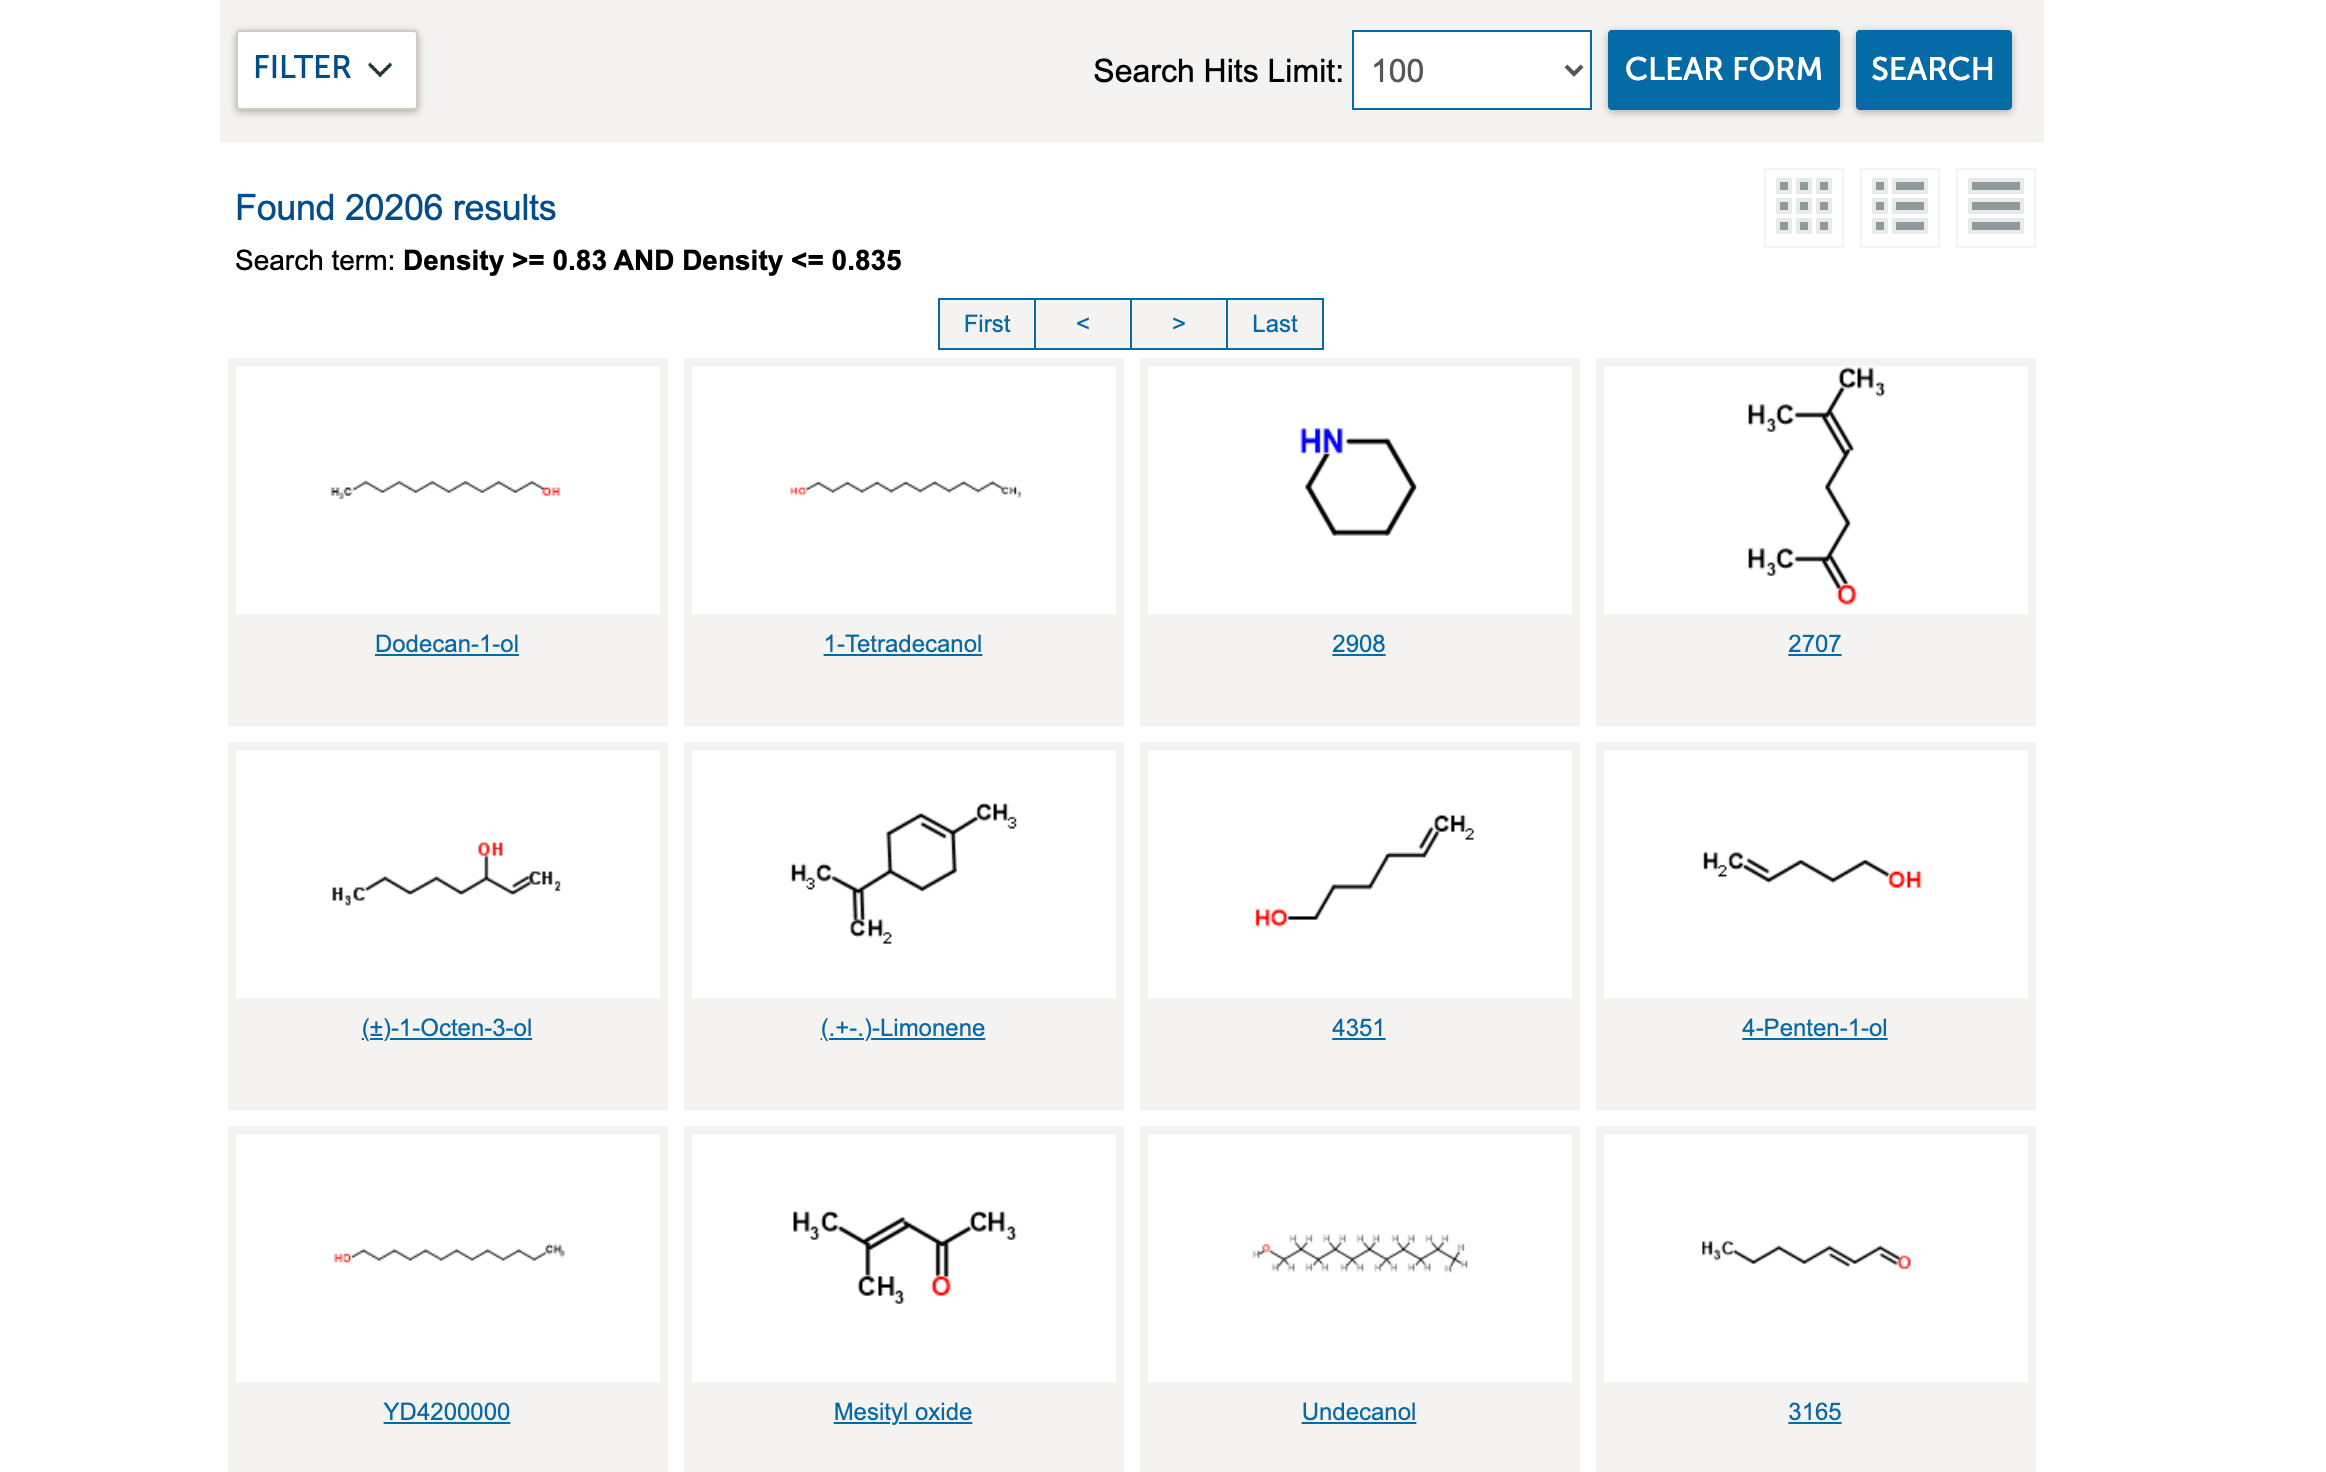
Task: Switch to compact table view layout
Action: (x=1996, y=207)
